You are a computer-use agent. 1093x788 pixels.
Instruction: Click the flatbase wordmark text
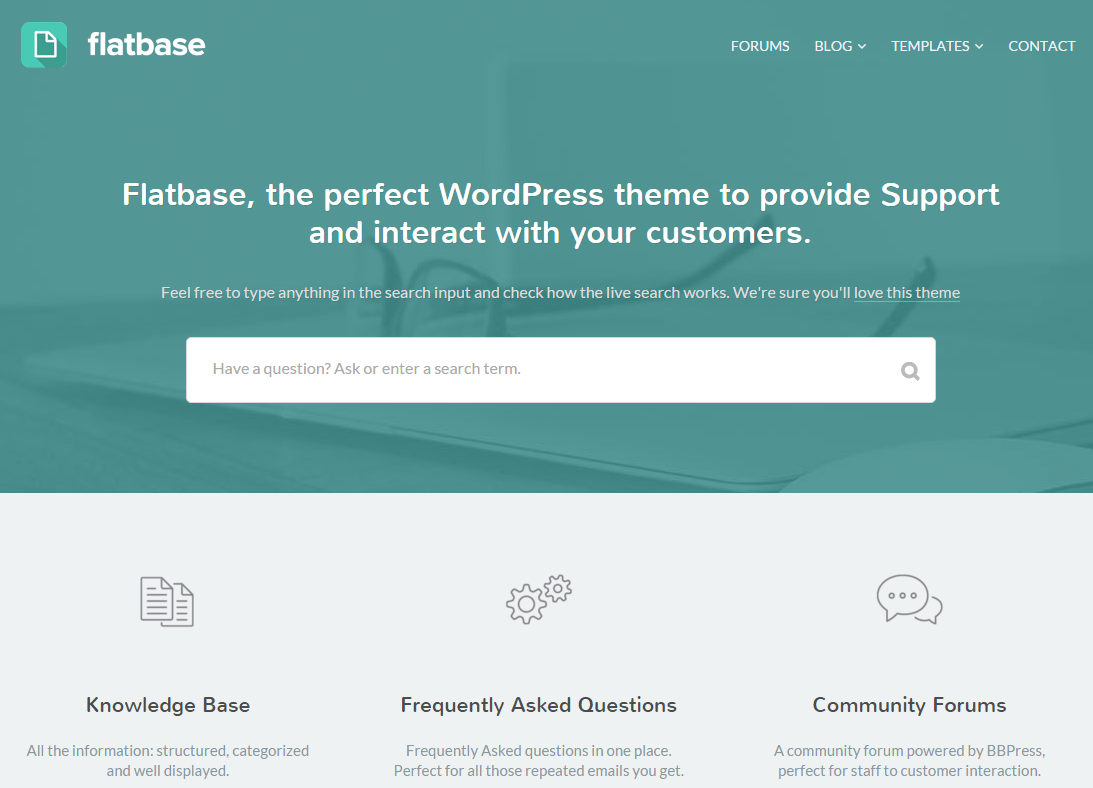pyautogui.click(x=146, y=45)
